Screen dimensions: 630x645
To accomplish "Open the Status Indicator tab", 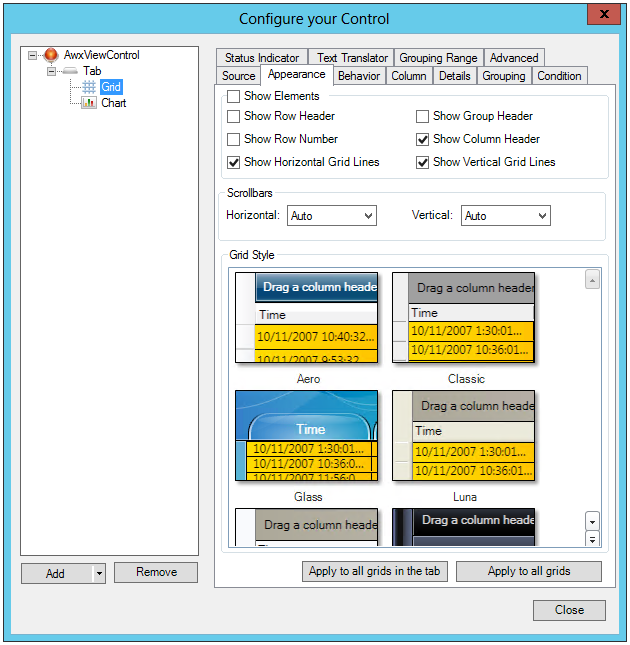I will [x=262, y=58].
